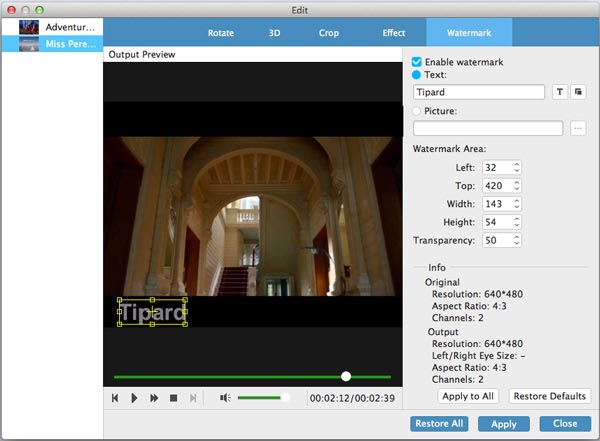
Task: Click the next frame button
Action: coord(193,398)
